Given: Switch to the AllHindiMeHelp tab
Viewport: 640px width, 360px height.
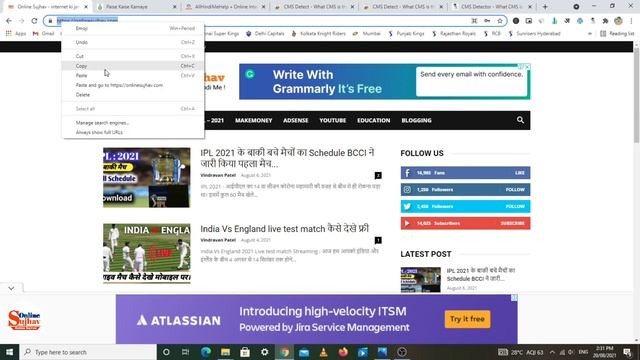Looking at the screenshot, I should [x=224, y=7].
